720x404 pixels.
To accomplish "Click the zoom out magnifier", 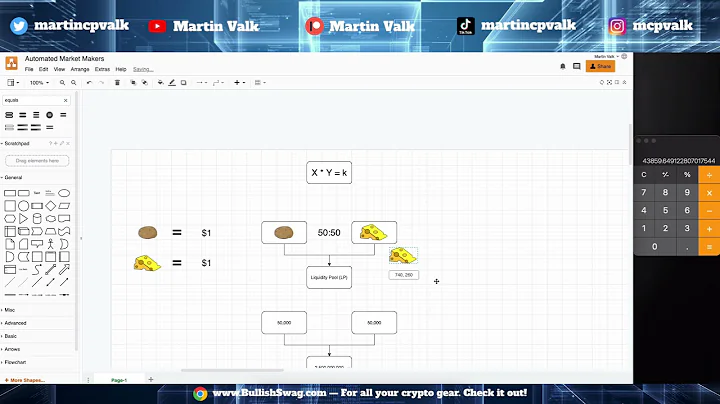I will [x=73, y=83].
